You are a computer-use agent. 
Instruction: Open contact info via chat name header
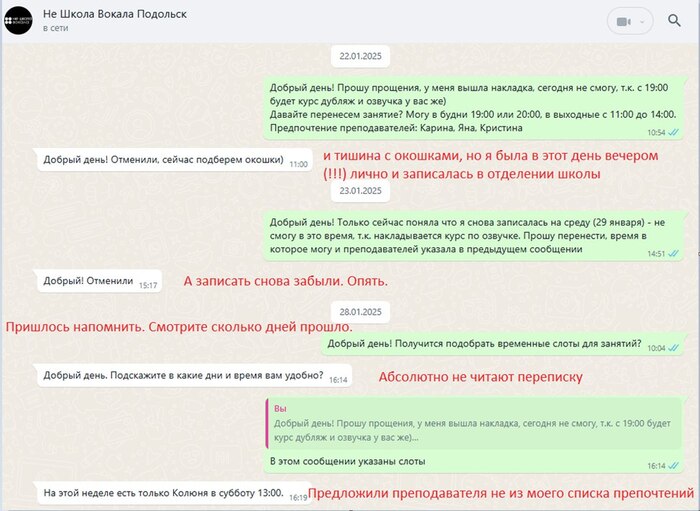(x=114, y=14)
